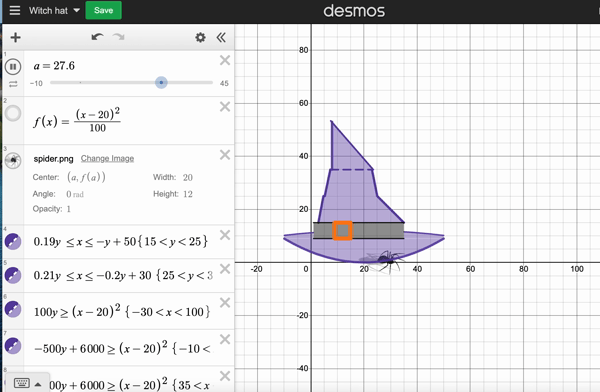Edit the image Width value 20
The height and width of the screenshot is (392, 600).
tap(188, 177)
